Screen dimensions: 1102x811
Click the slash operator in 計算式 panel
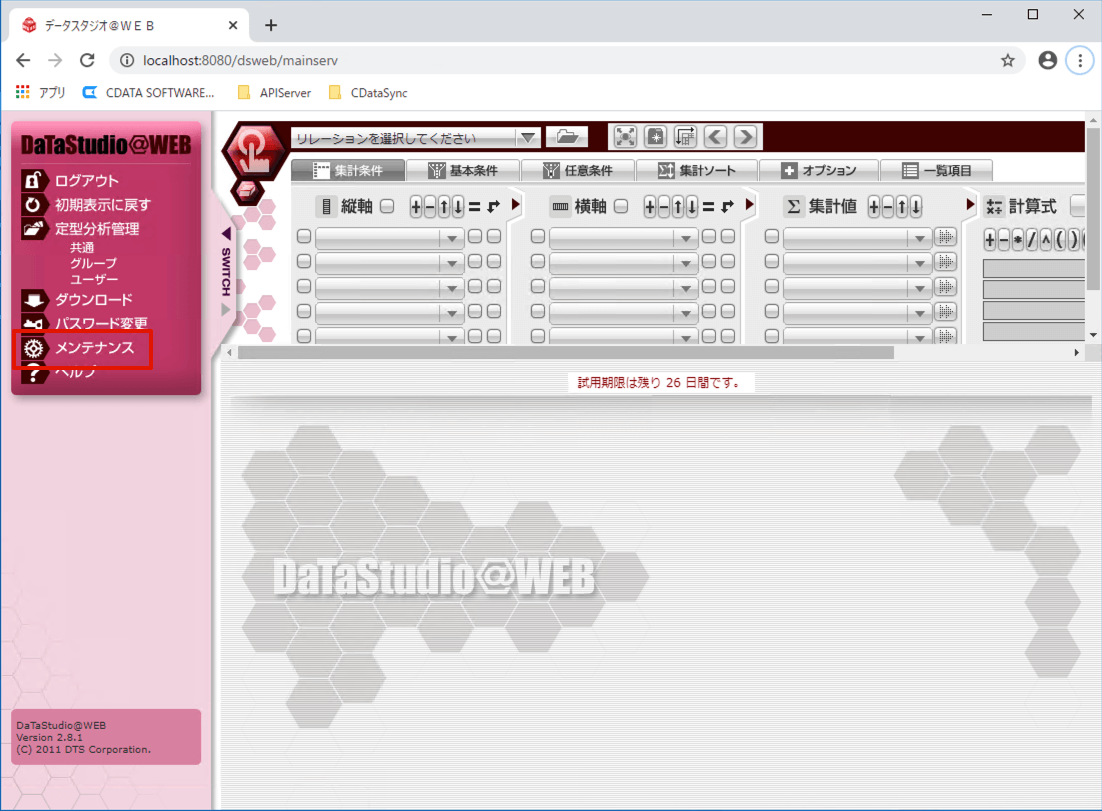pos(1032,240)
